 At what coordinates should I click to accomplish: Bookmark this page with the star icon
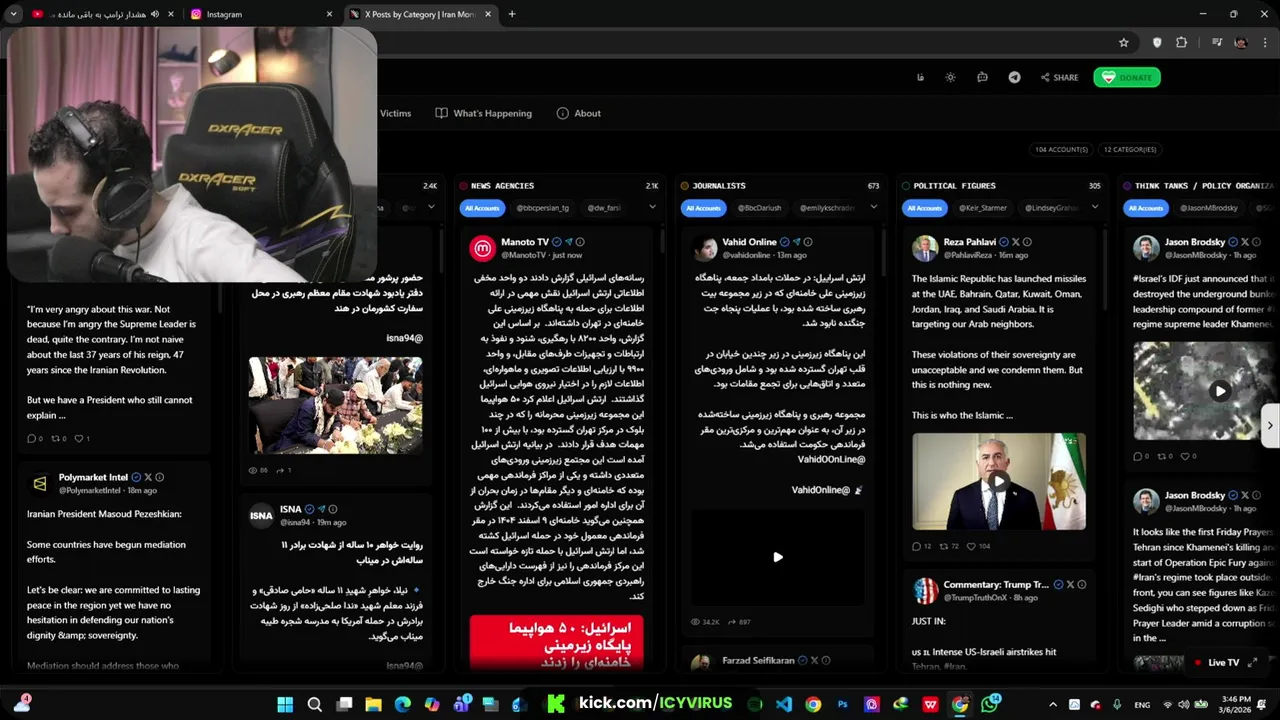[x=1124, y=42]
